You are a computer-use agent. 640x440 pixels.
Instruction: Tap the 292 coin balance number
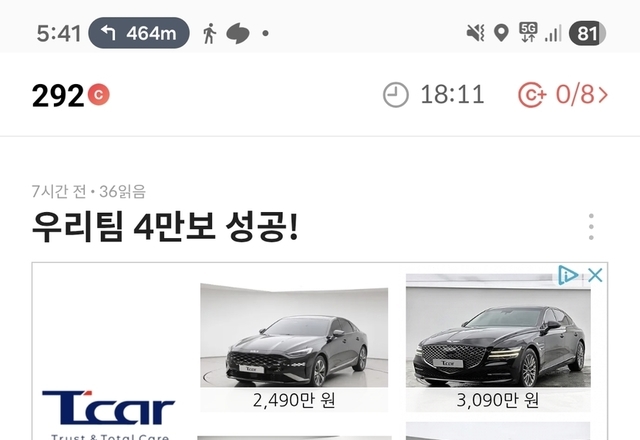click(x=58, y=96)
